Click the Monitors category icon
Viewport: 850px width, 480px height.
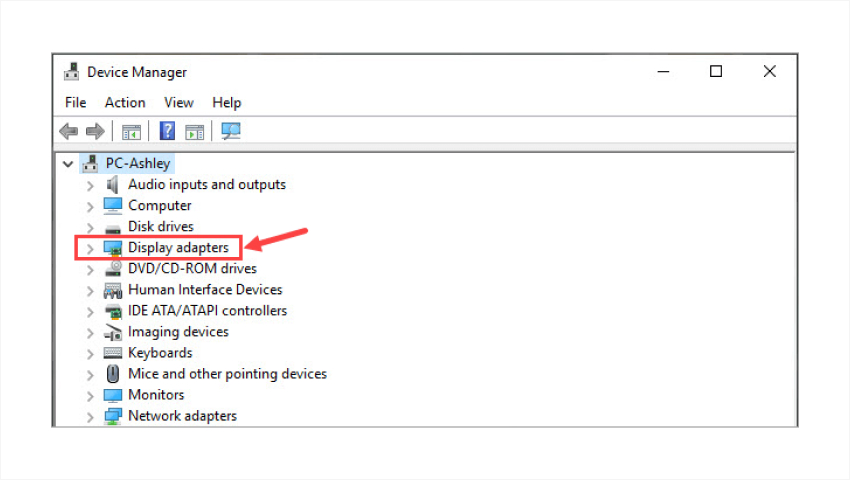pyautogui.click(x=113, y=395)
